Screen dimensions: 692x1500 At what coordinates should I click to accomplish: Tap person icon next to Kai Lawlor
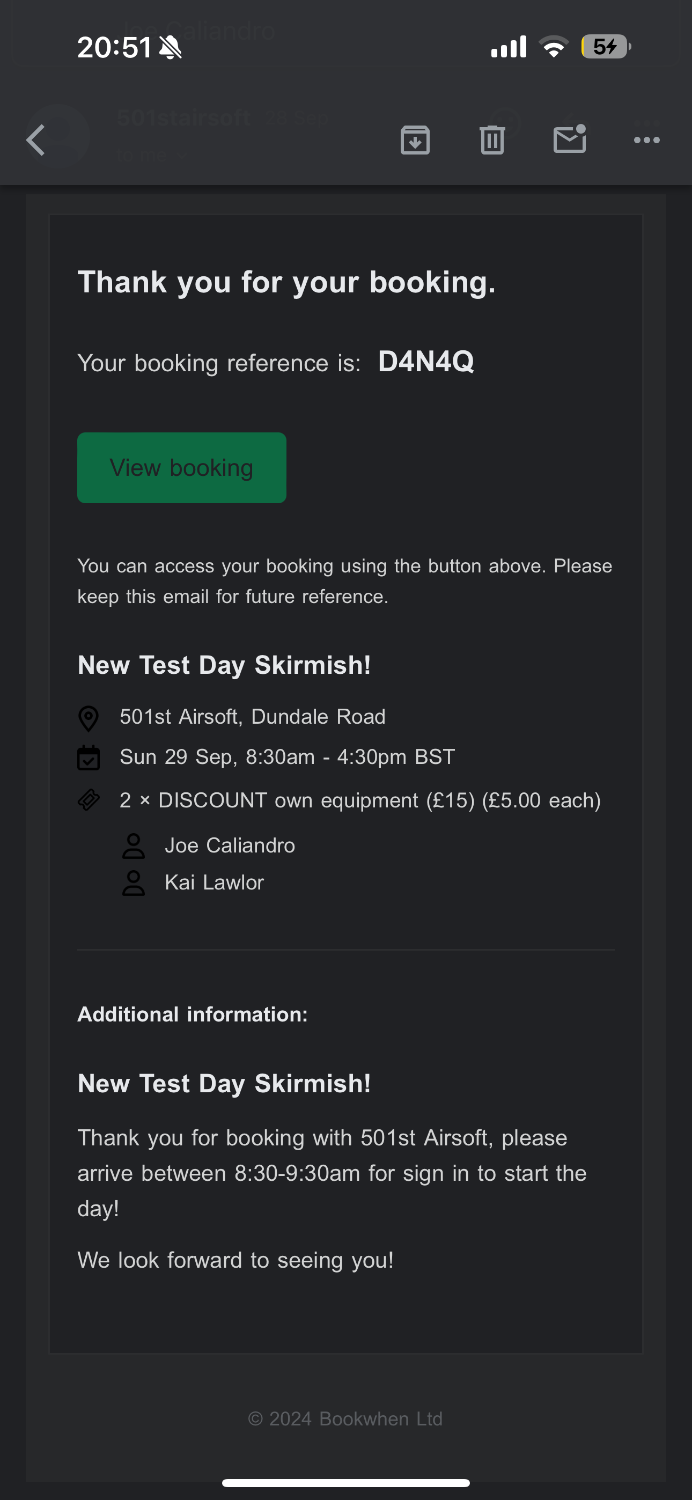133,883
